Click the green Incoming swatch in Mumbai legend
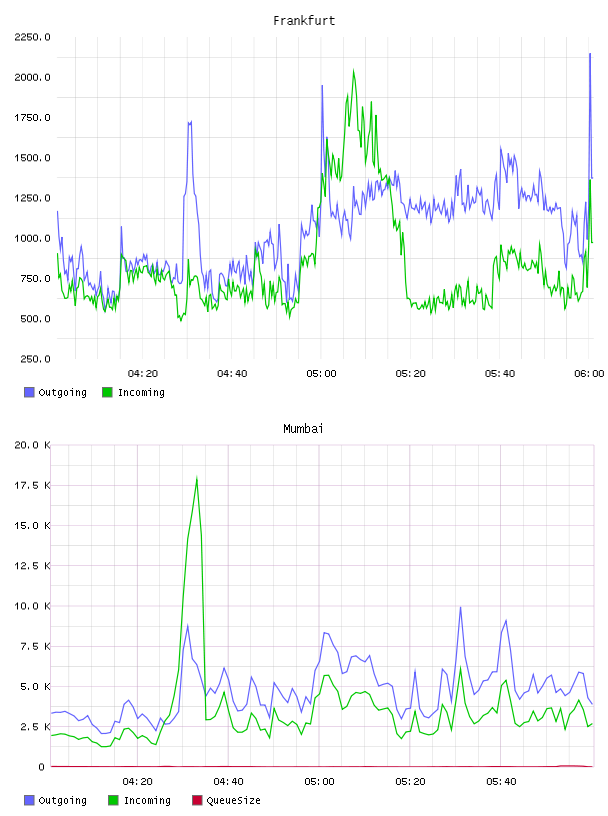This screenshot has width=608, height=816. pyautogui.click(x=113, y=800)
